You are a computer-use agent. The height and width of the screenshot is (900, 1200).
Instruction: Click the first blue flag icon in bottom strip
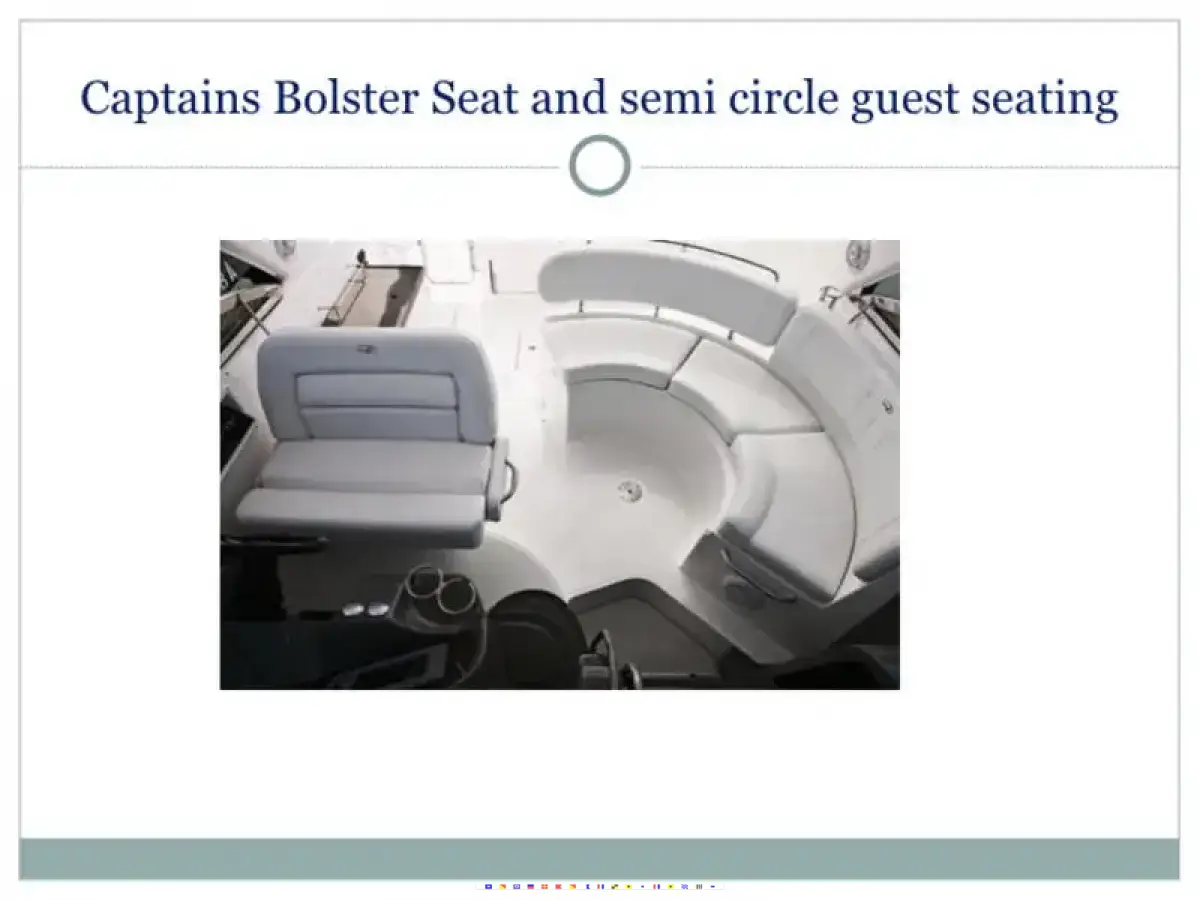pyautogui.click(x=488, y=886)
